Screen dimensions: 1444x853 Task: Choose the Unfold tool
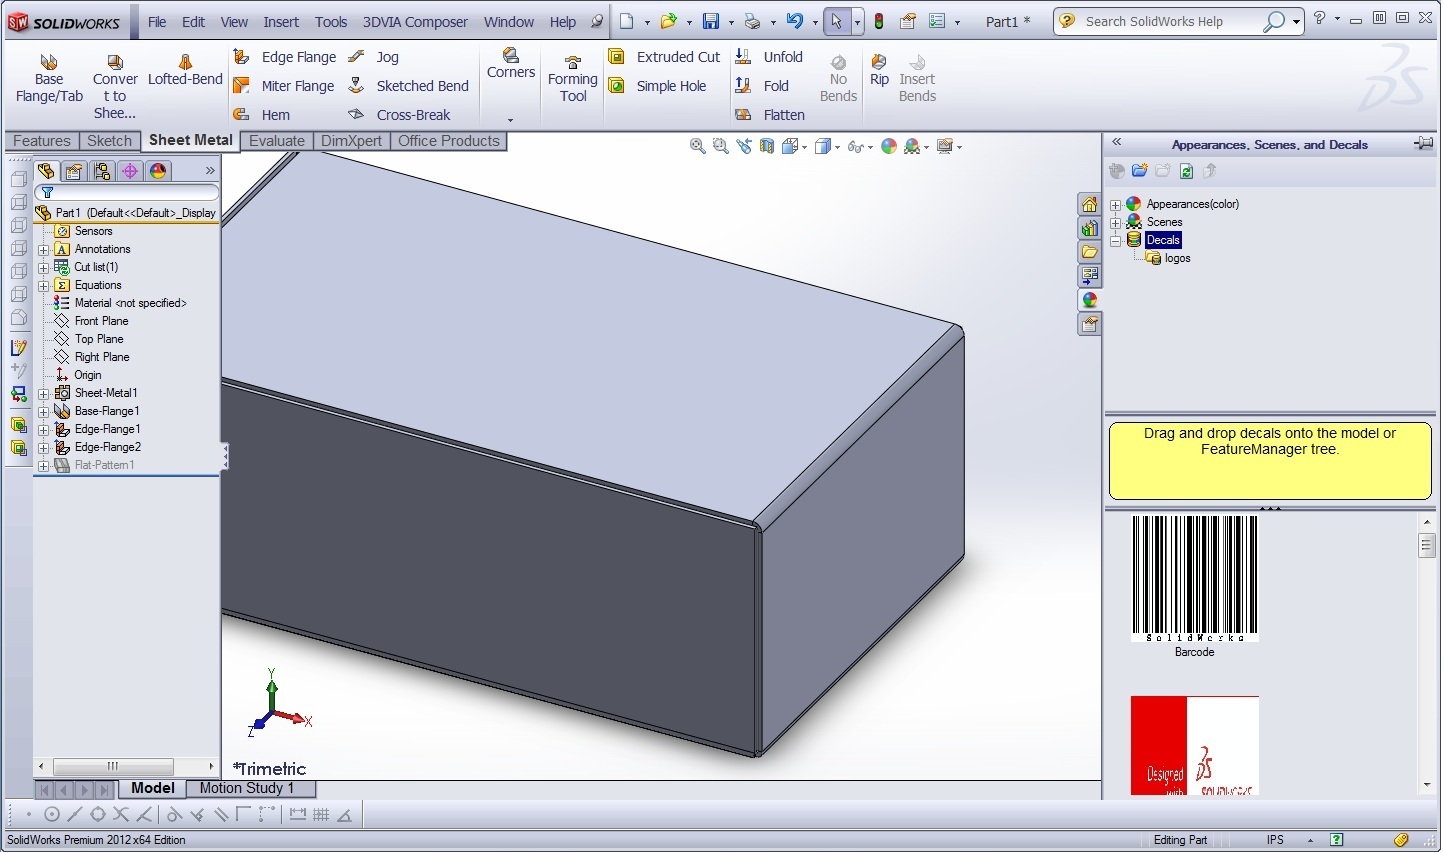tap(769, 57)
